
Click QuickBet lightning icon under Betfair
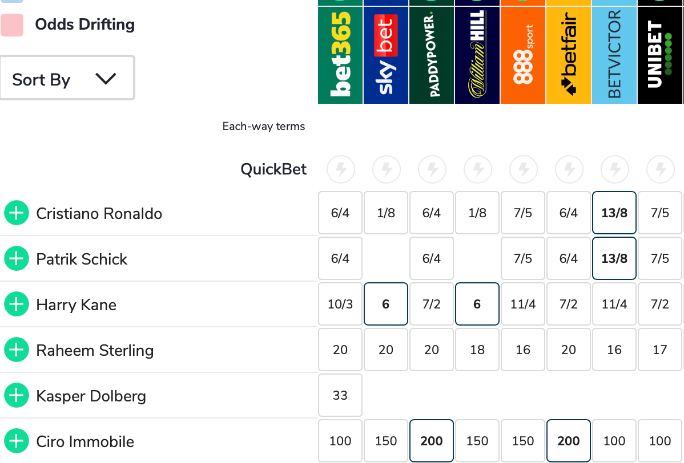pos(569,169)
